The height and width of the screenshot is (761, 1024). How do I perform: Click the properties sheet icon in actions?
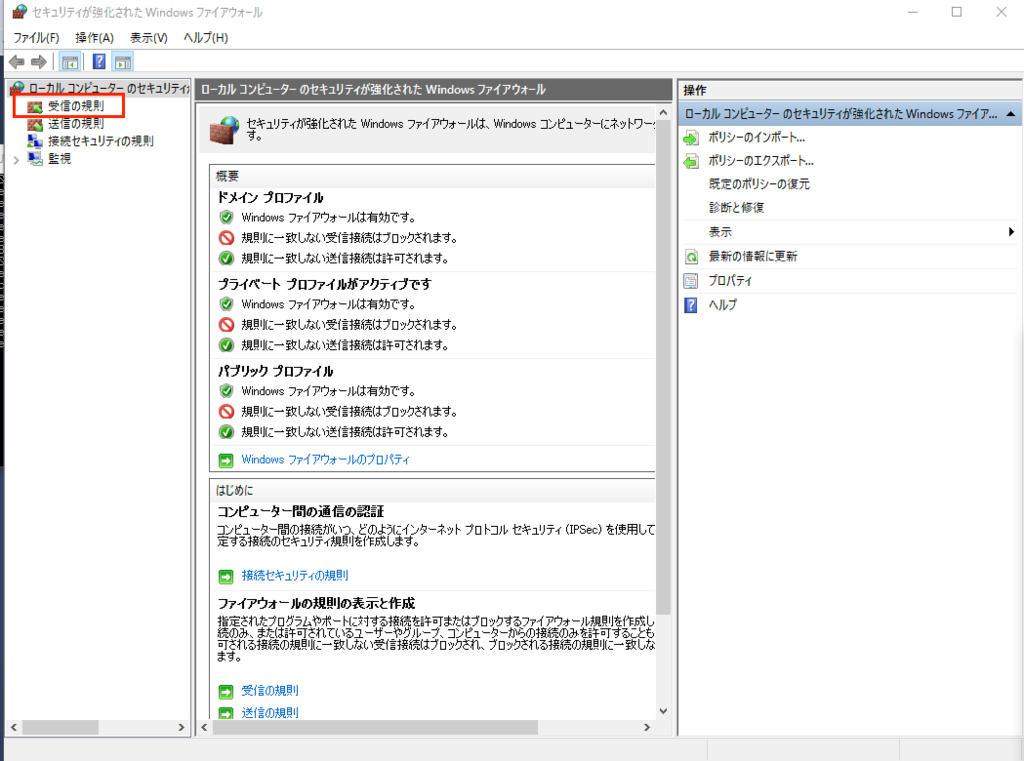(691, 282)
